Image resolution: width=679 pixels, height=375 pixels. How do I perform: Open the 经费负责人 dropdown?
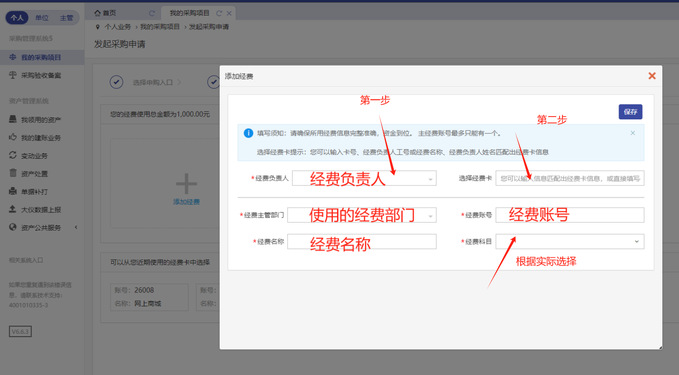click(364, 178)
